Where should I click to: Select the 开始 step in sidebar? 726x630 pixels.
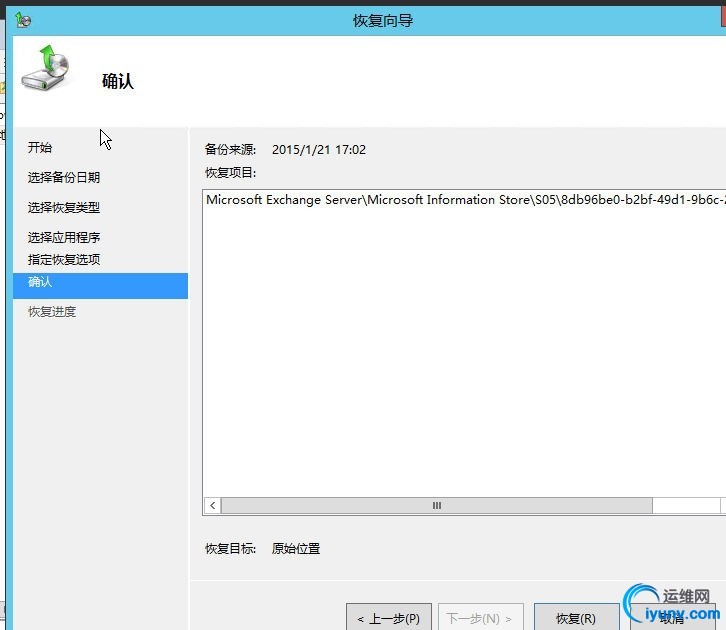point(40,148)
